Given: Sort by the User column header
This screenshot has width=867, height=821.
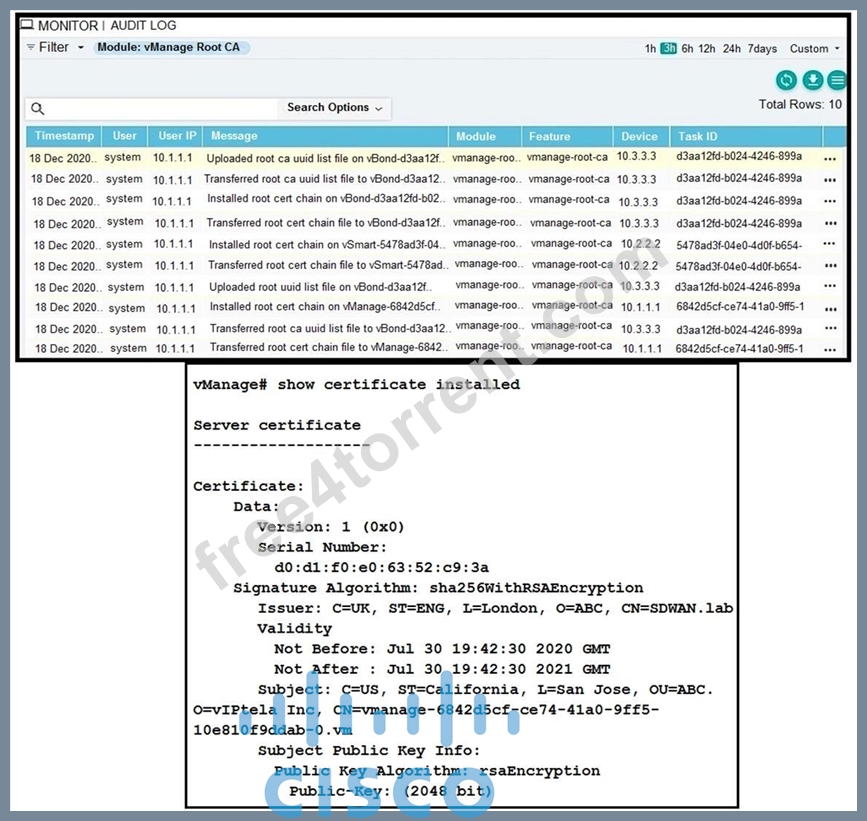Looking at the screenshot, I should (124, 136).
